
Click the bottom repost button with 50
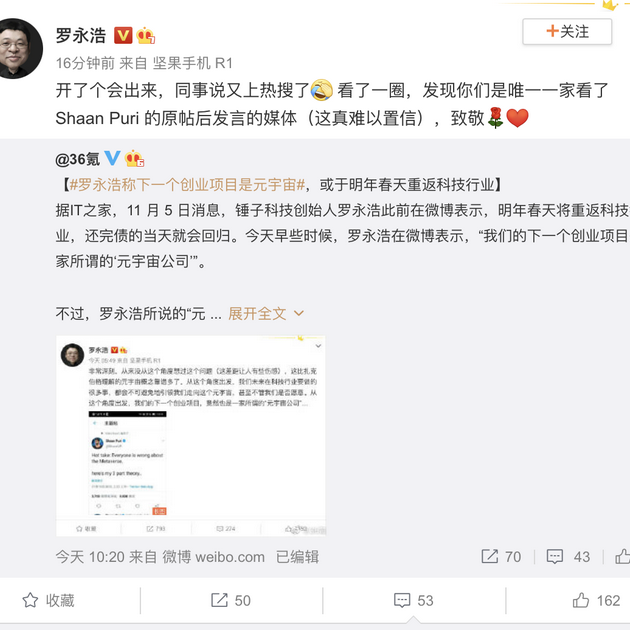coord(231,600)
